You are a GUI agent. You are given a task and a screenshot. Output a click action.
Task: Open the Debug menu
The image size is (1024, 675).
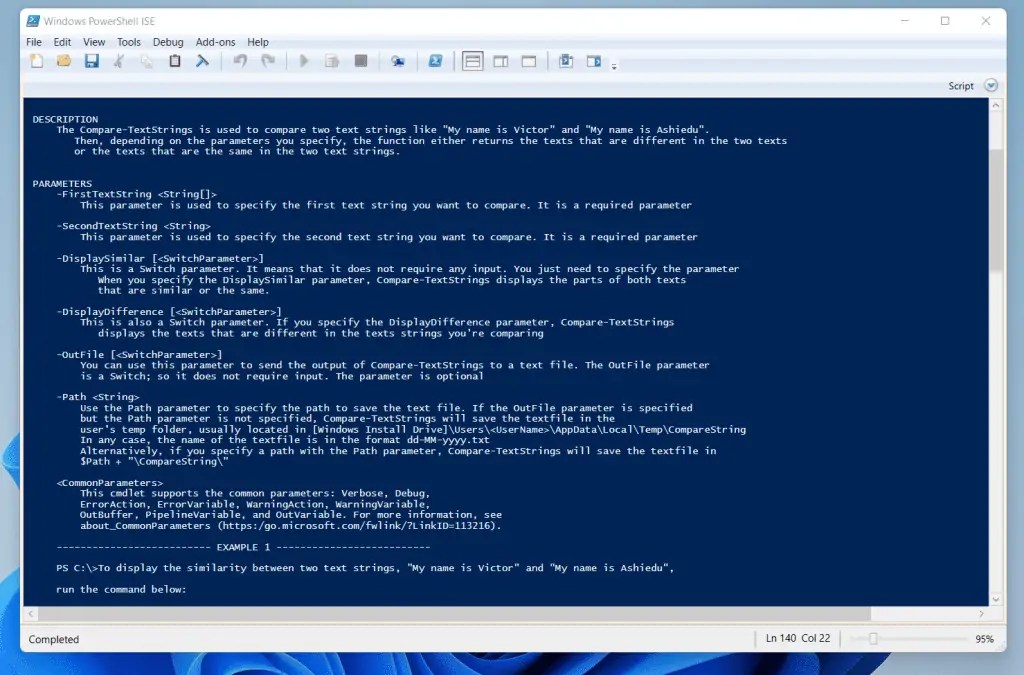pos(167,42)
